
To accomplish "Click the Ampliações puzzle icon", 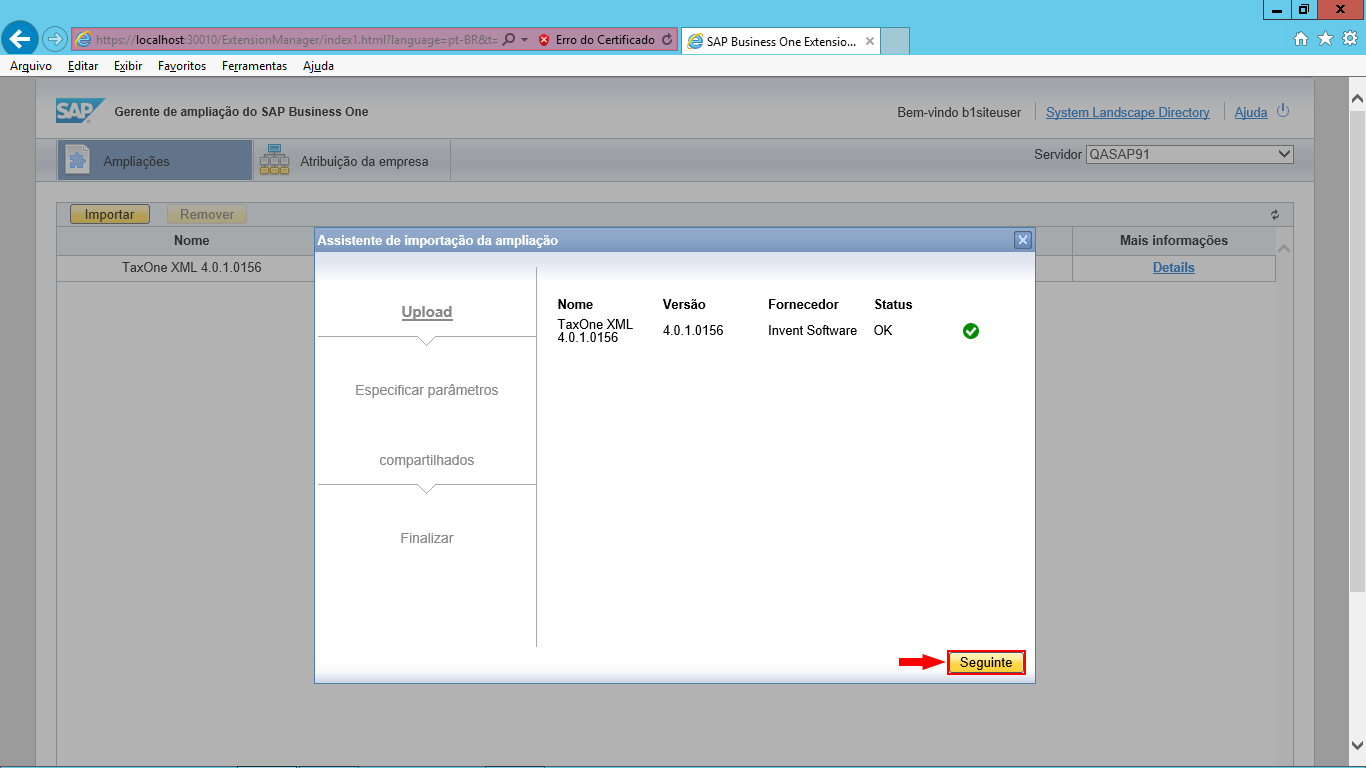I will pyautogui.click(x=77, y=160).
